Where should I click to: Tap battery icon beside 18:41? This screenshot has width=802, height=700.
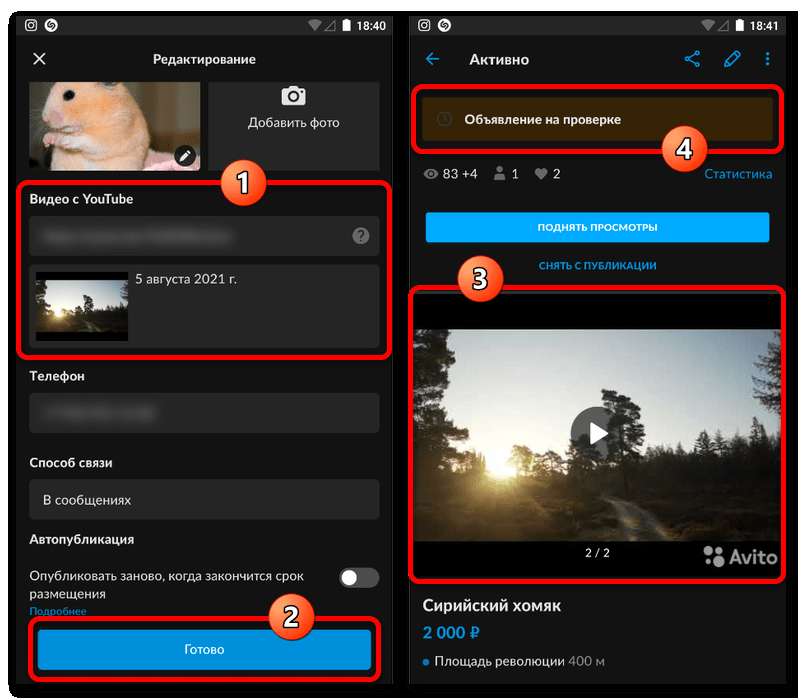point(740,25)
